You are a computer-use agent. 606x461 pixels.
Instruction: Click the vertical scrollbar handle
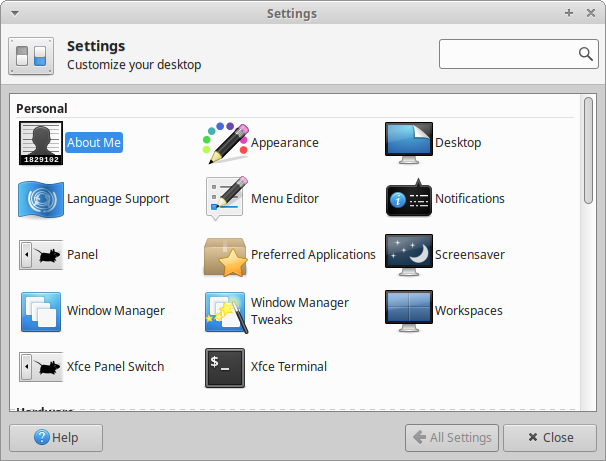pyautogui.click(x=588, y=150)
